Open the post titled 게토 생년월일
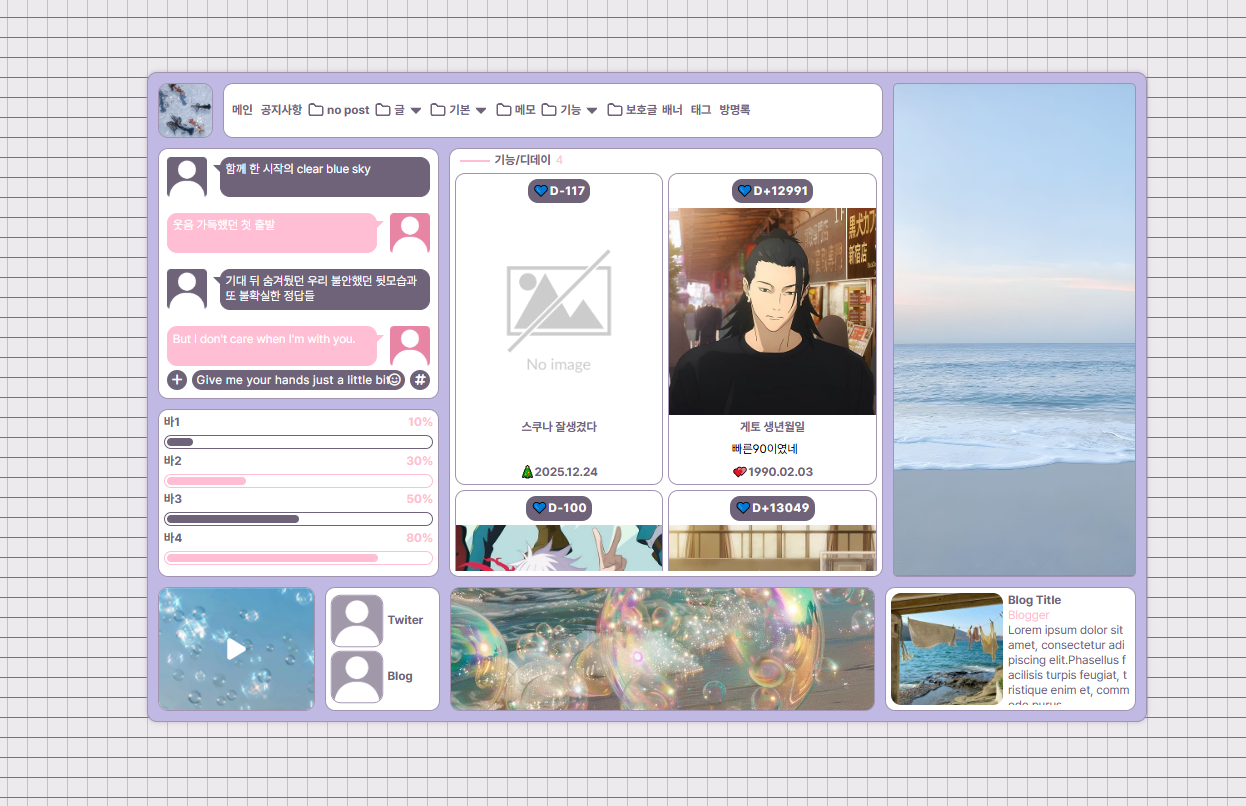The width and height of the screenshot is (1246, 806). 772,427
